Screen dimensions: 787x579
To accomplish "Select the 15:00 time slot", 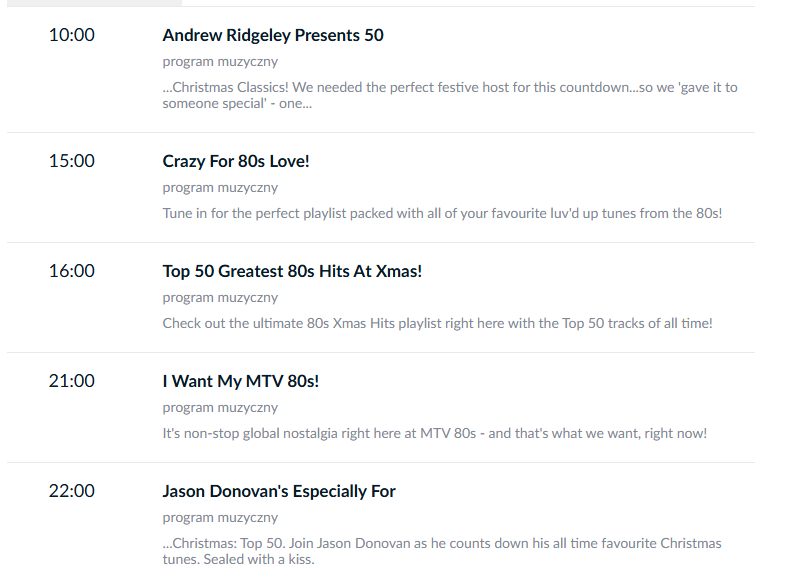I will 71,161.
